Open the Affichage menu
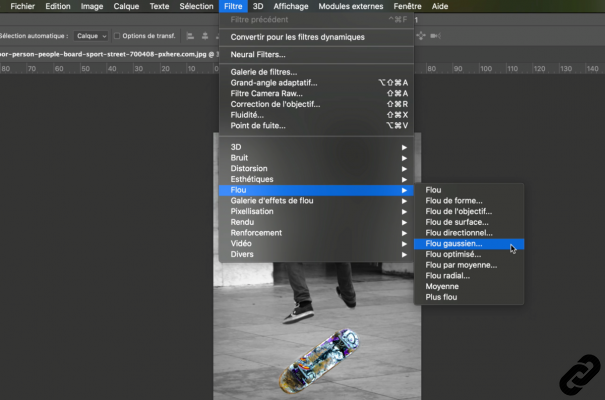This screenshot has width=605, height=400. [291, 6]
